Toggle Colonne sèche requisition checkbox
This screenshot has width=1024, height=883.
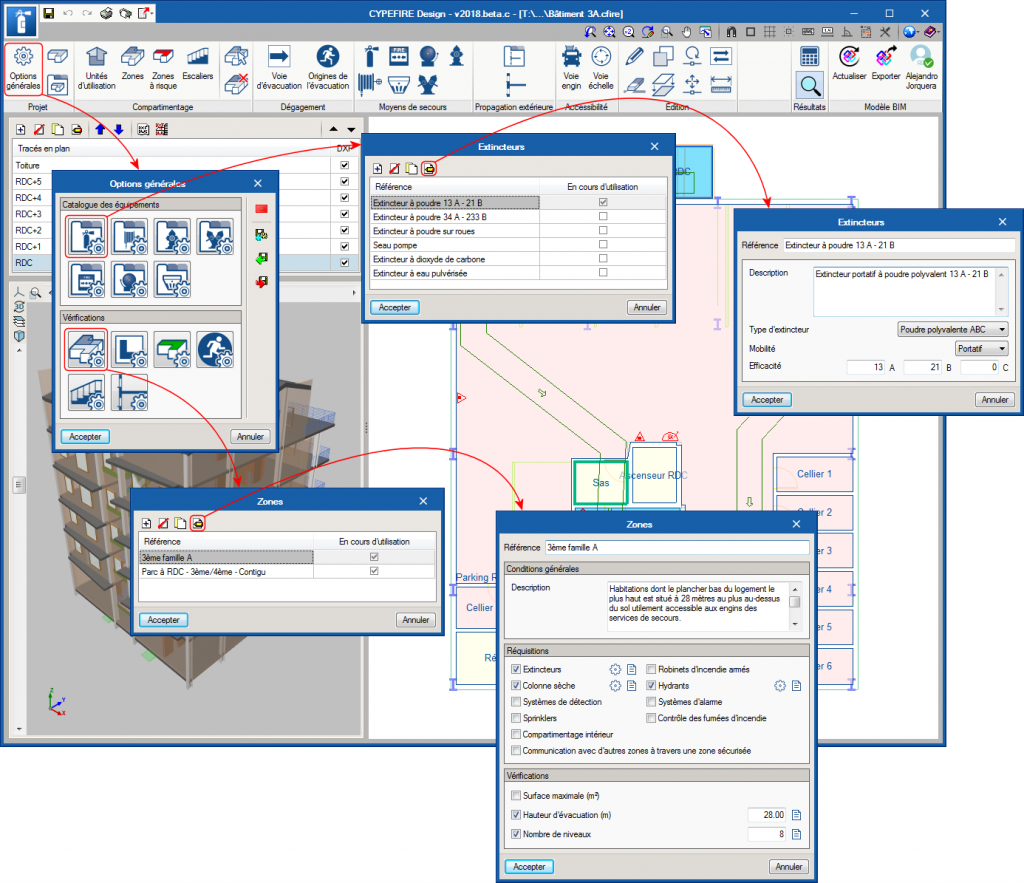pyautogui.click(x=516, y=686)
